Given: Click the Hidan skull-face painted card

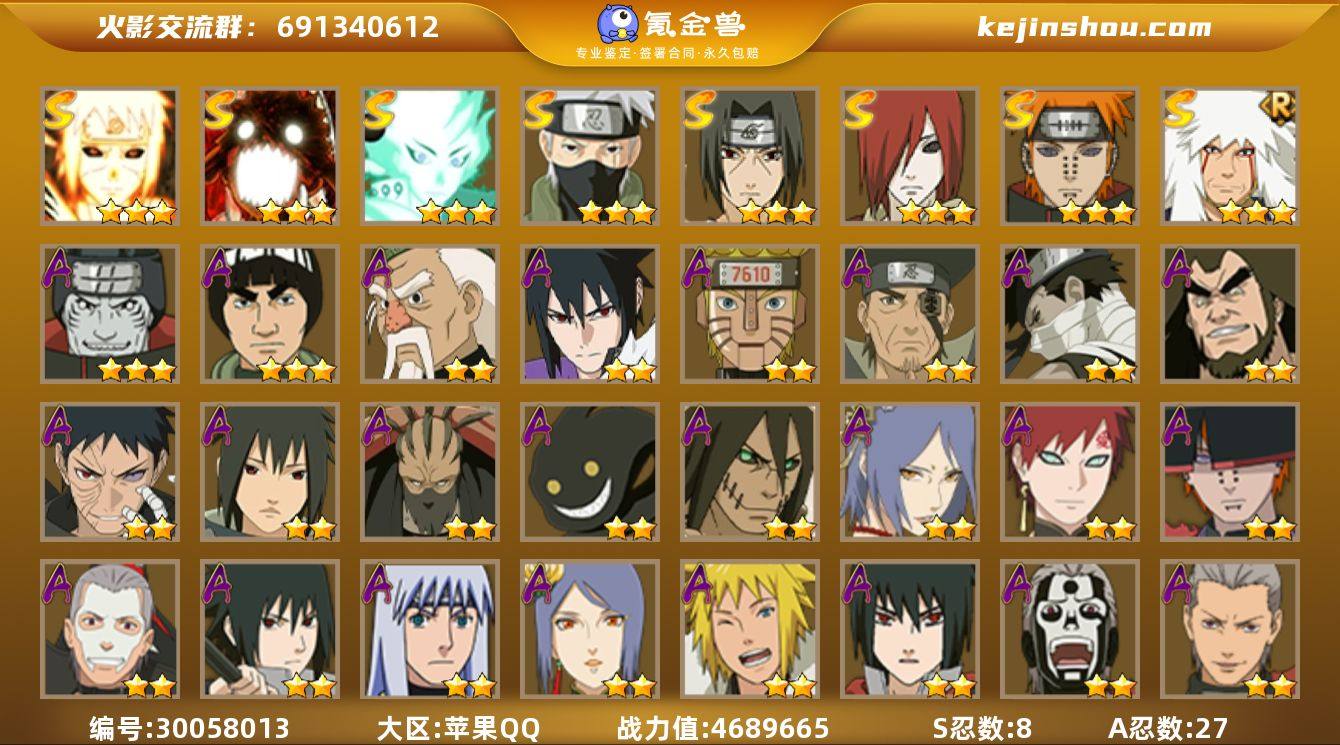Looking at the screenshot, I should click(1070, 629).
